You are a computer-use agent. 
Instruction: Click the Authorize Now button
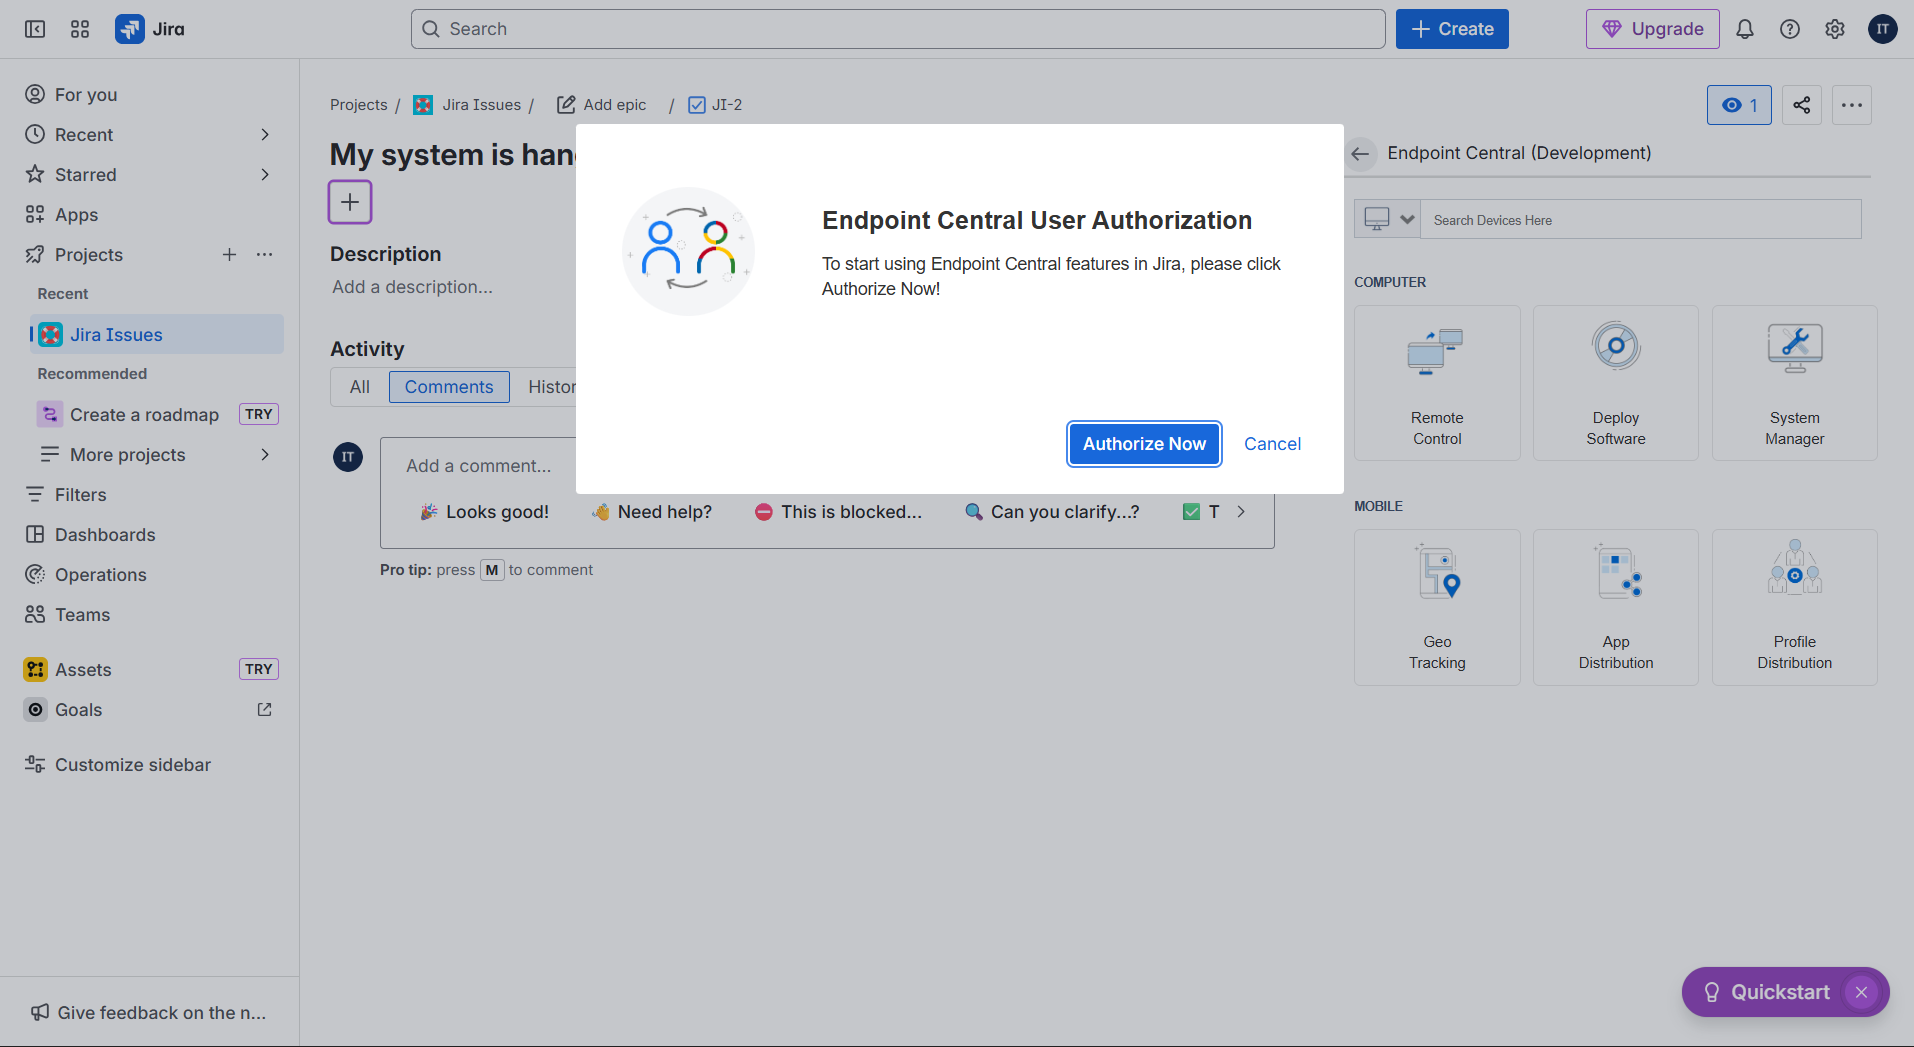(1144, 444)
